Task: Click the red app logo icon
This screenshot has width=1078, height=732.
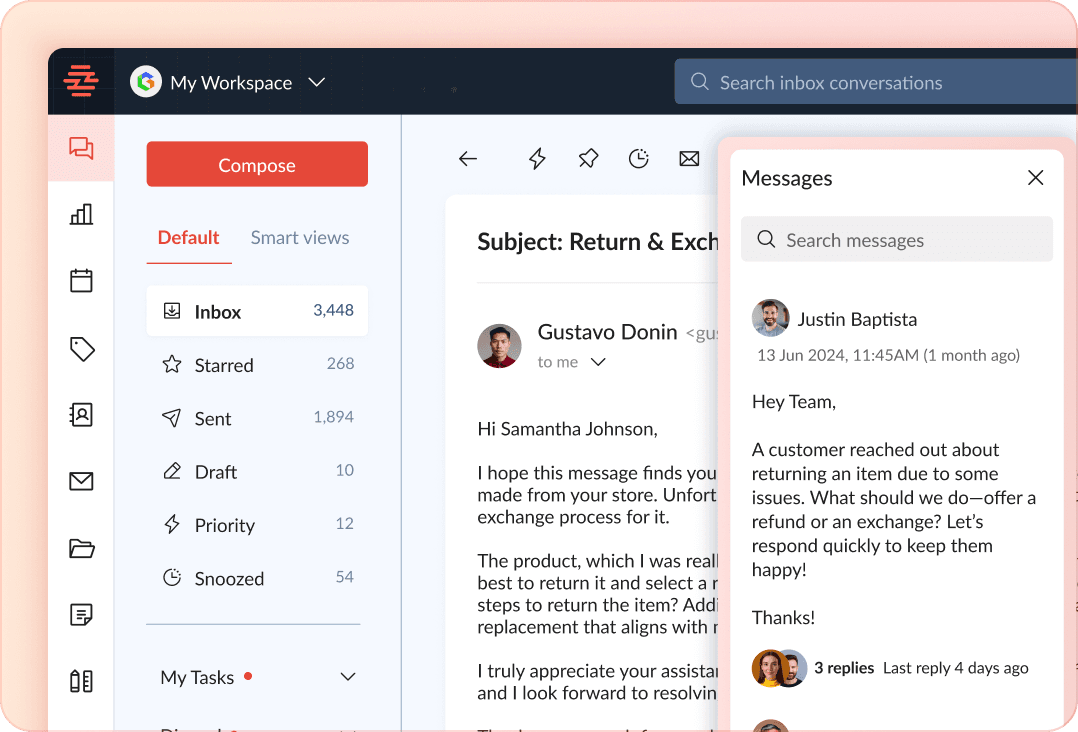Action: [x=81, y=81]
